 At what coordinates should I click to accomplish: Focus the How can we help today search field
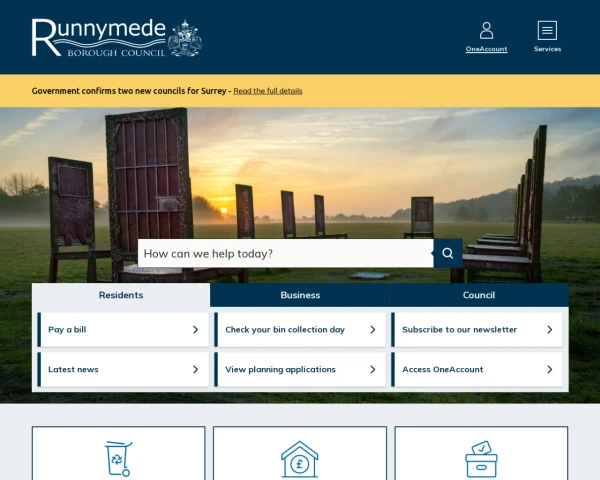coord(286,253)
